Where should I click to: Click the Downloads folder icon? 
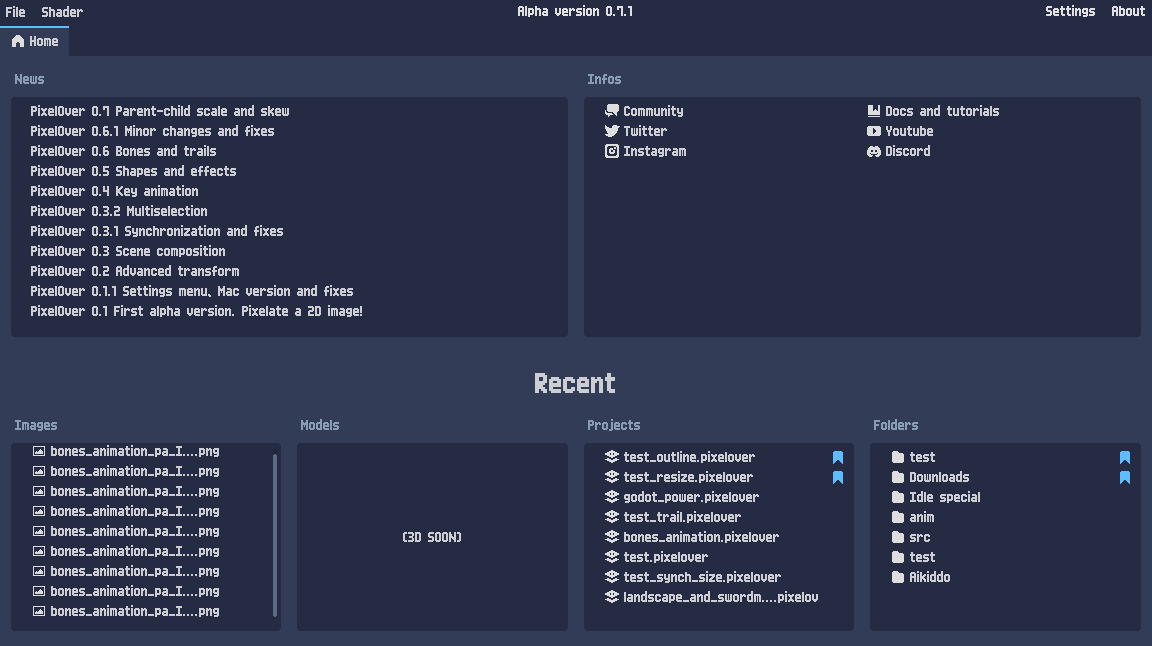click(898, 477)
